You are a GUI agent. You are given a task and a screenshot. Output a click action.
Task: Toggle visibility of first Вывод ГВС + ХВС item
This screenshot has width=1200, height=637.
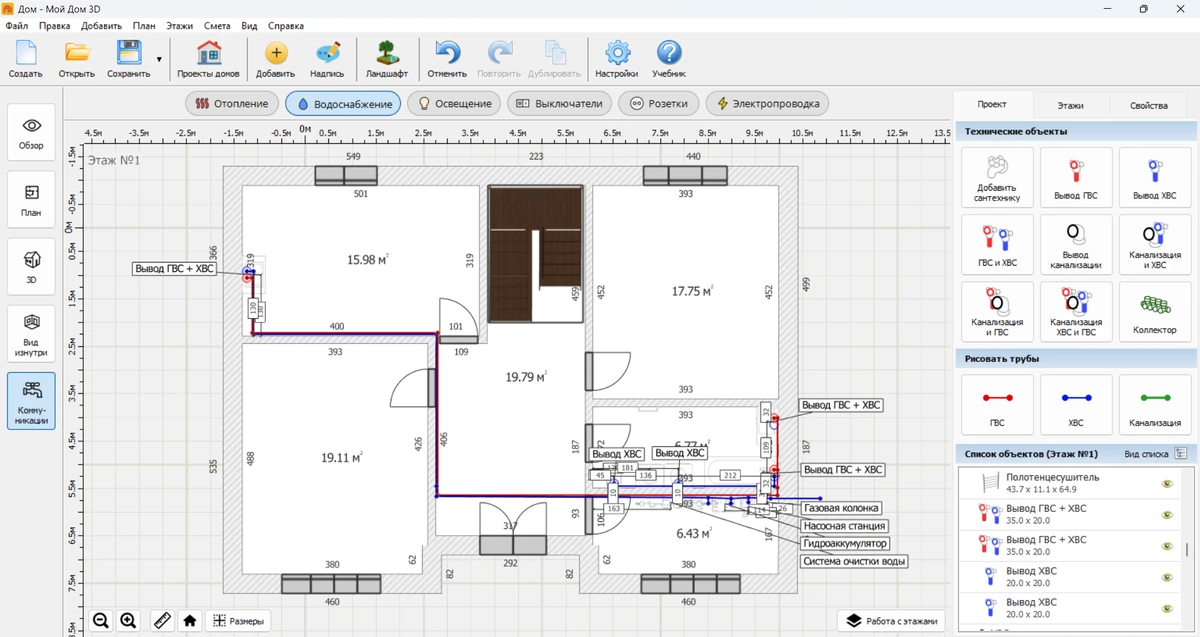coord(1166,514)
